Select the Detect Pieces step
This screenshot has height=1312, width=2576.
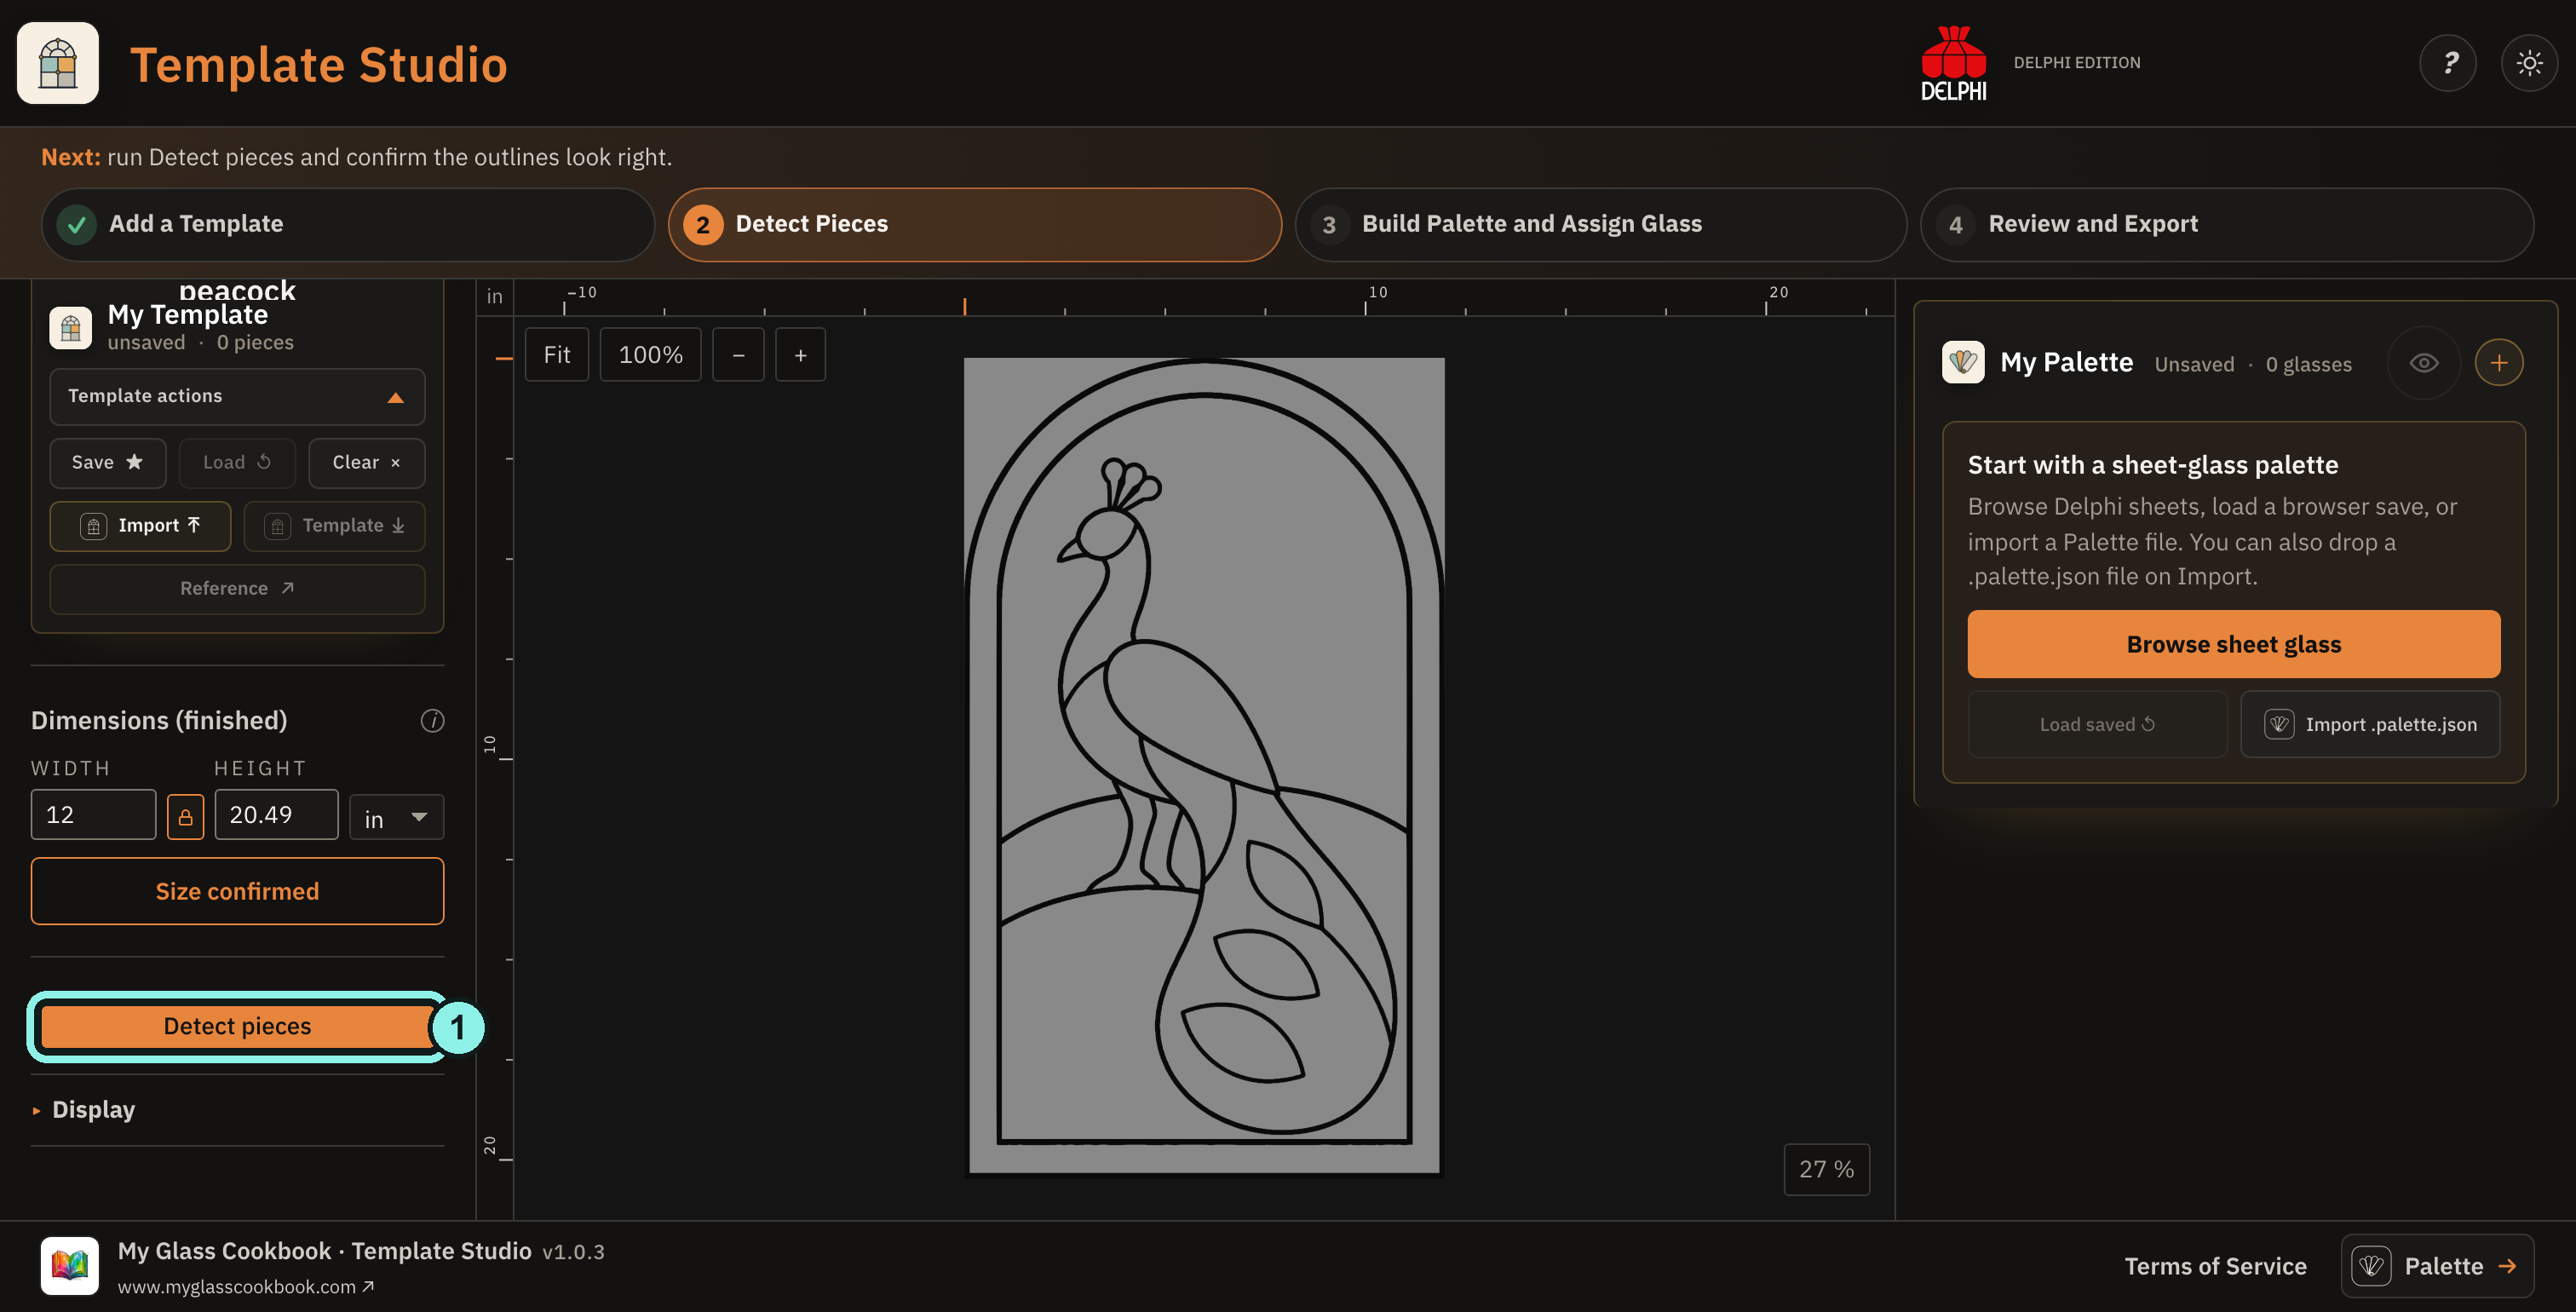pyautogui.click(x=974, y=224)
